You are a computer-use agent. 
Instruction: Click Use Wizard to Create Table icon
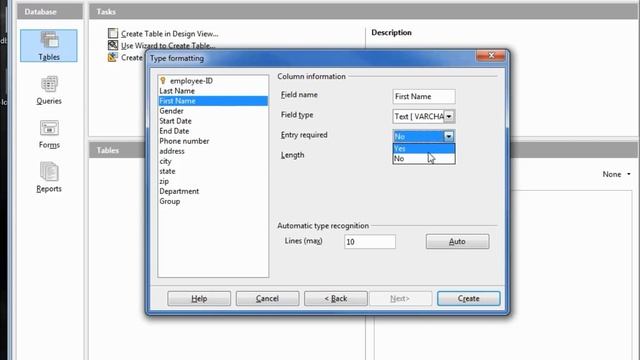coord(113,45)
